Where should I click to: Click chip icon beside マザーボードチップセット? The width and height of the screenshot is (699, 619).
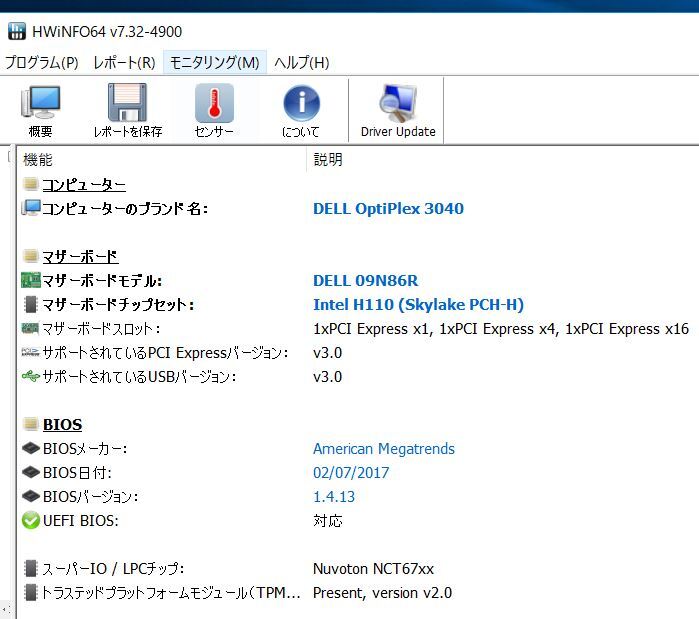coord(31,304)
